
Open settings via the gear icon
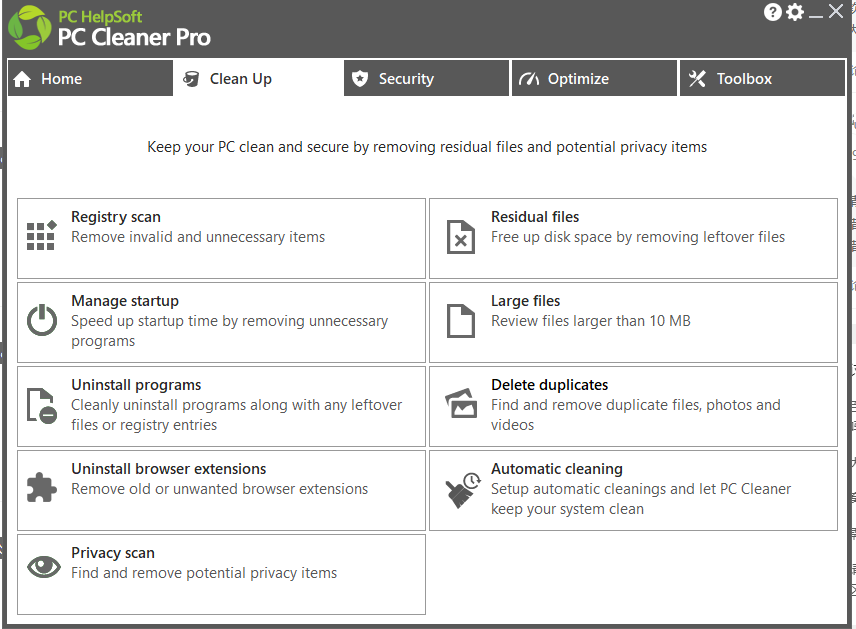pos(795,12)
